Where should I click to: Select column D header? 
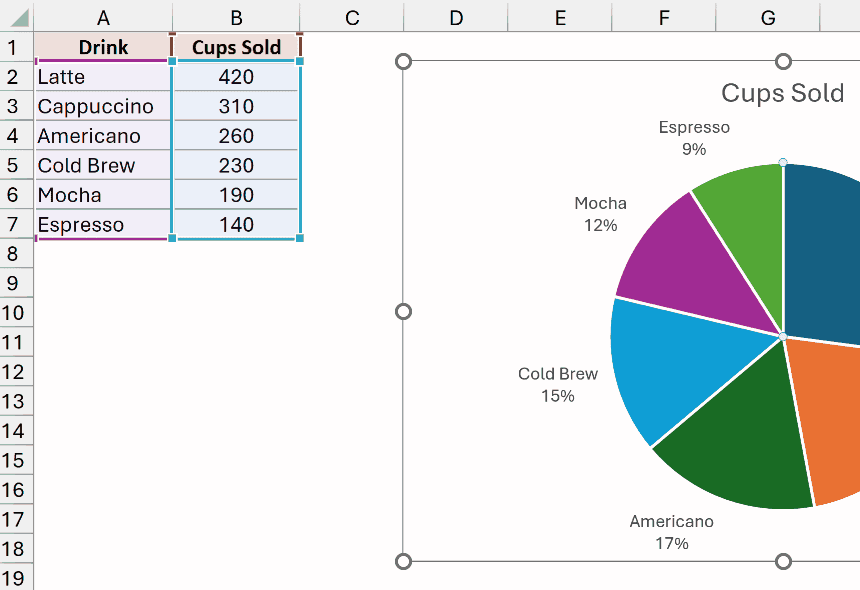456,18
